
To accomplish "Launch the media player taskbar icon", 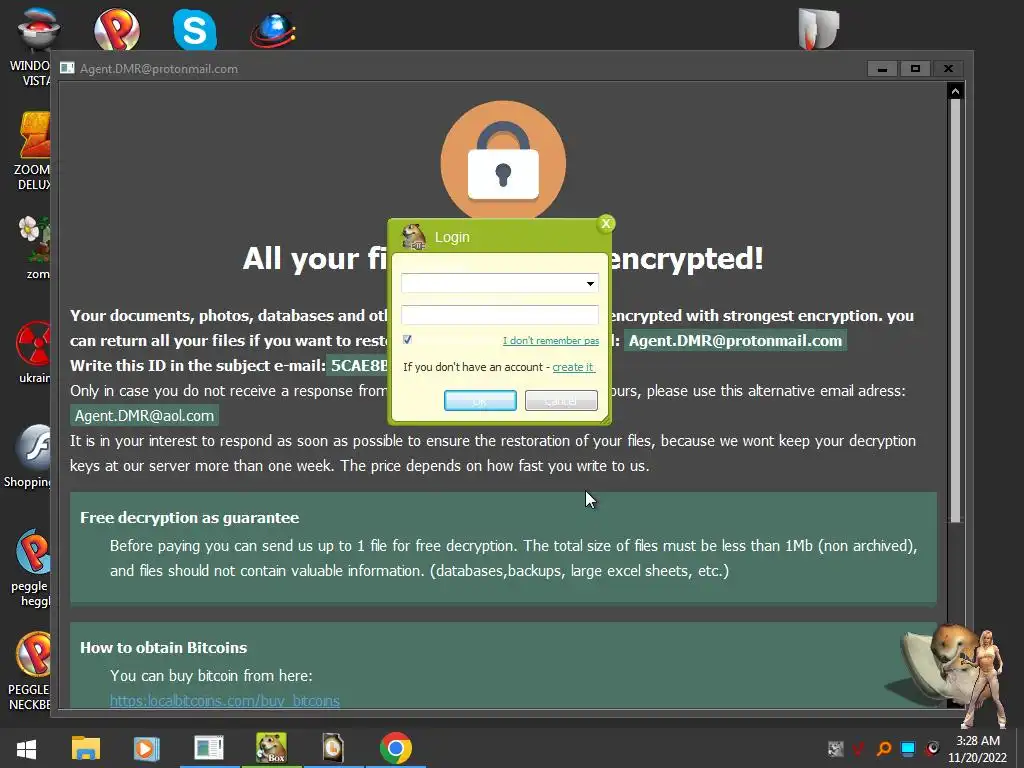I will pos(146,748).
